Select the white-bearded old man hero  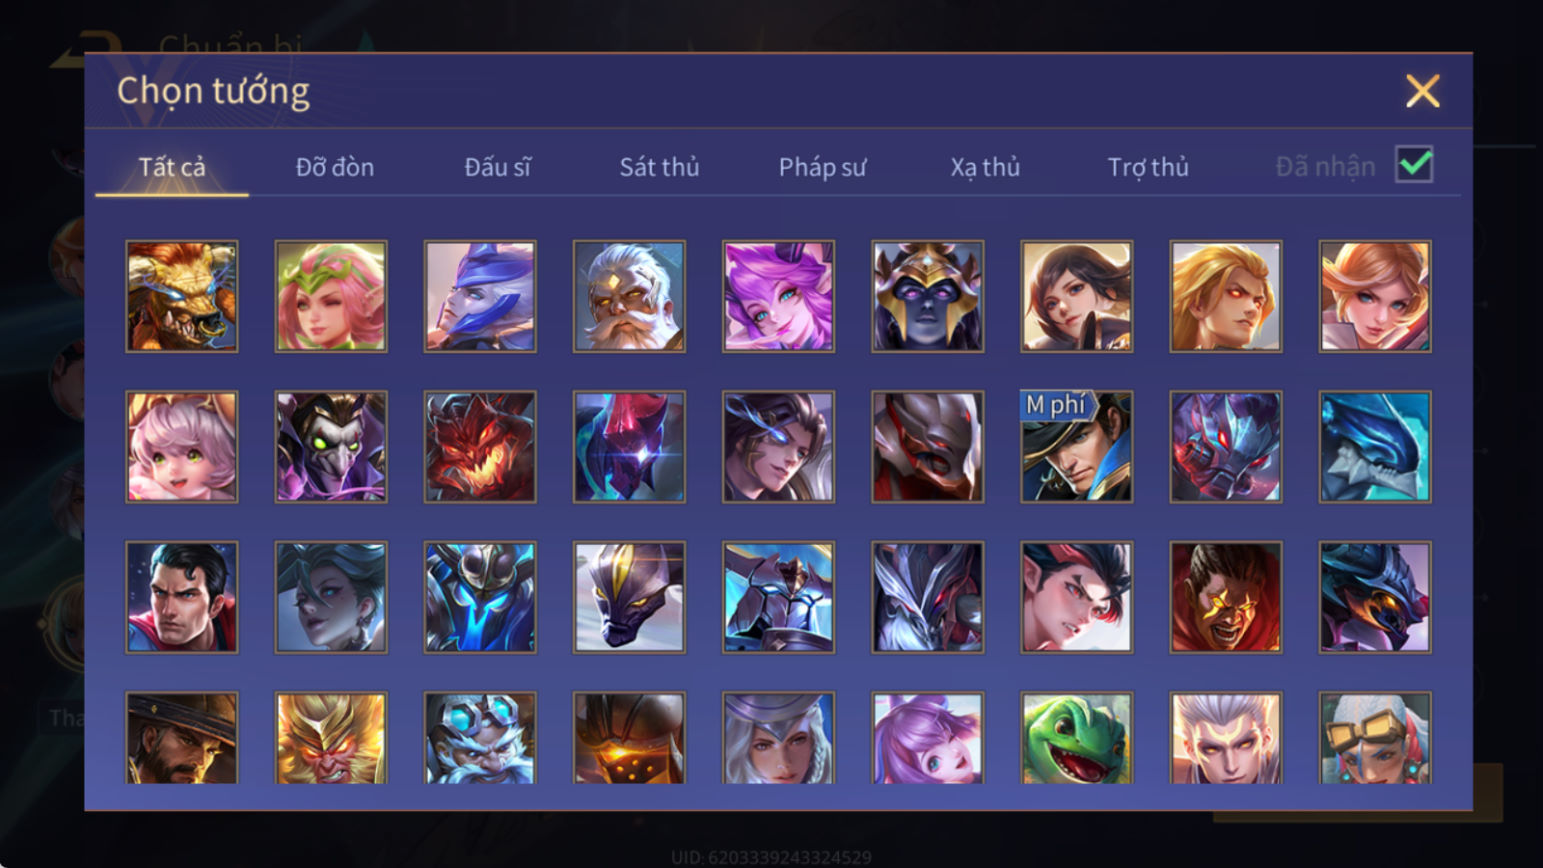[x=629, y=296]
